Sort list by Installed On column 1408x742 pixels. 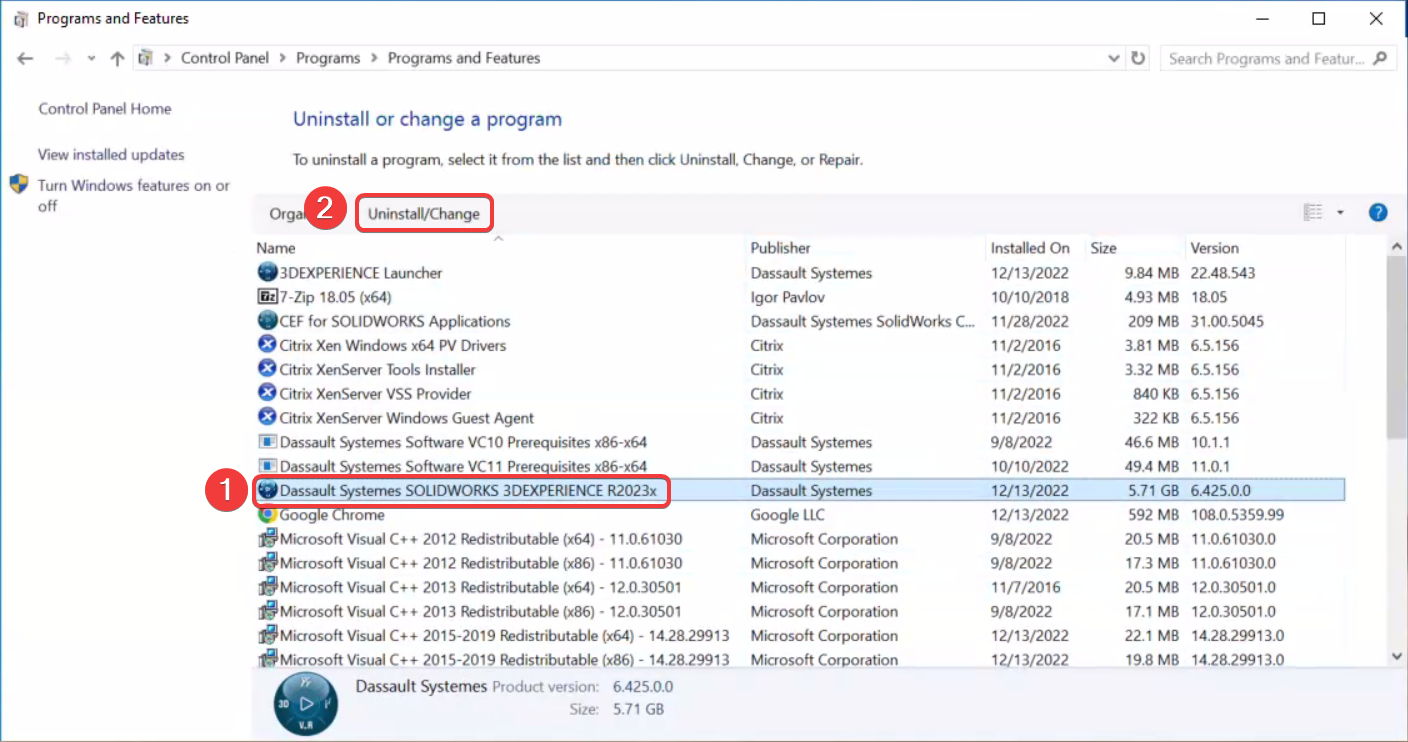[1030, 248]
